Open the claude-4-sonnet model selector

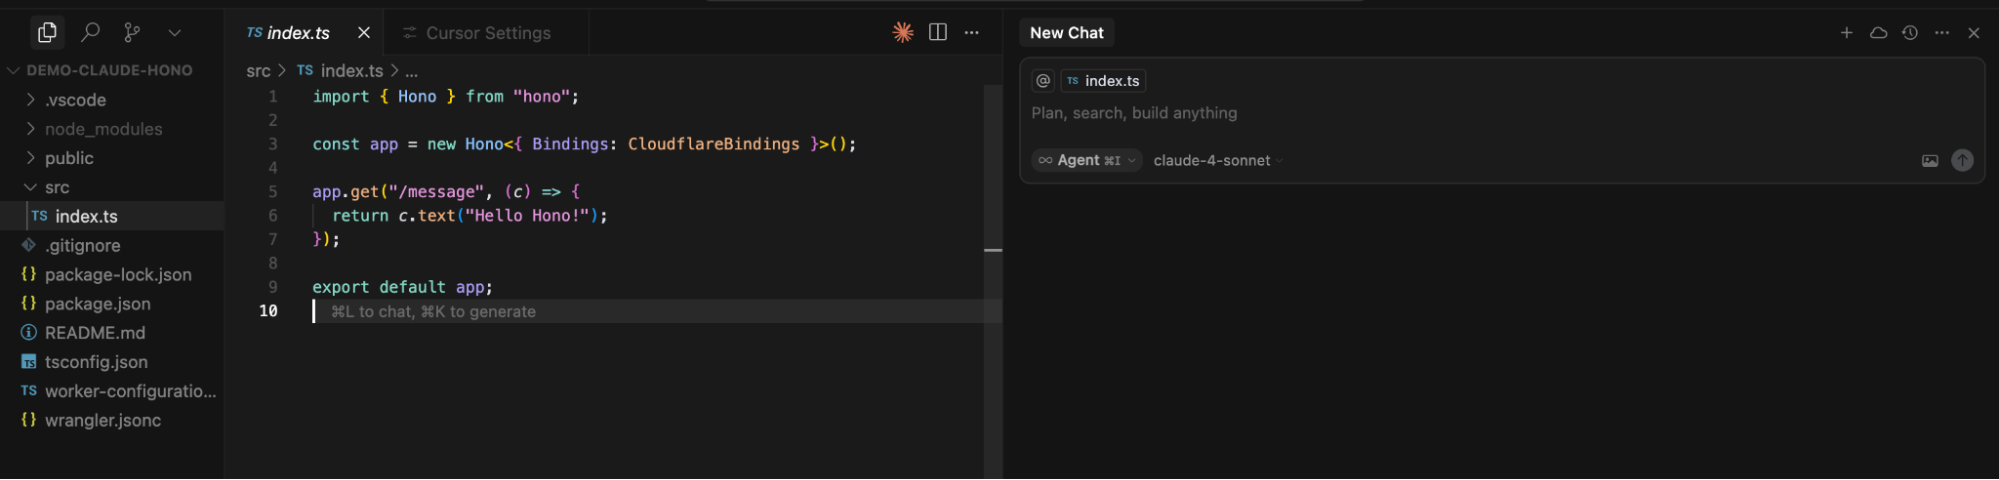point(1216,161)
